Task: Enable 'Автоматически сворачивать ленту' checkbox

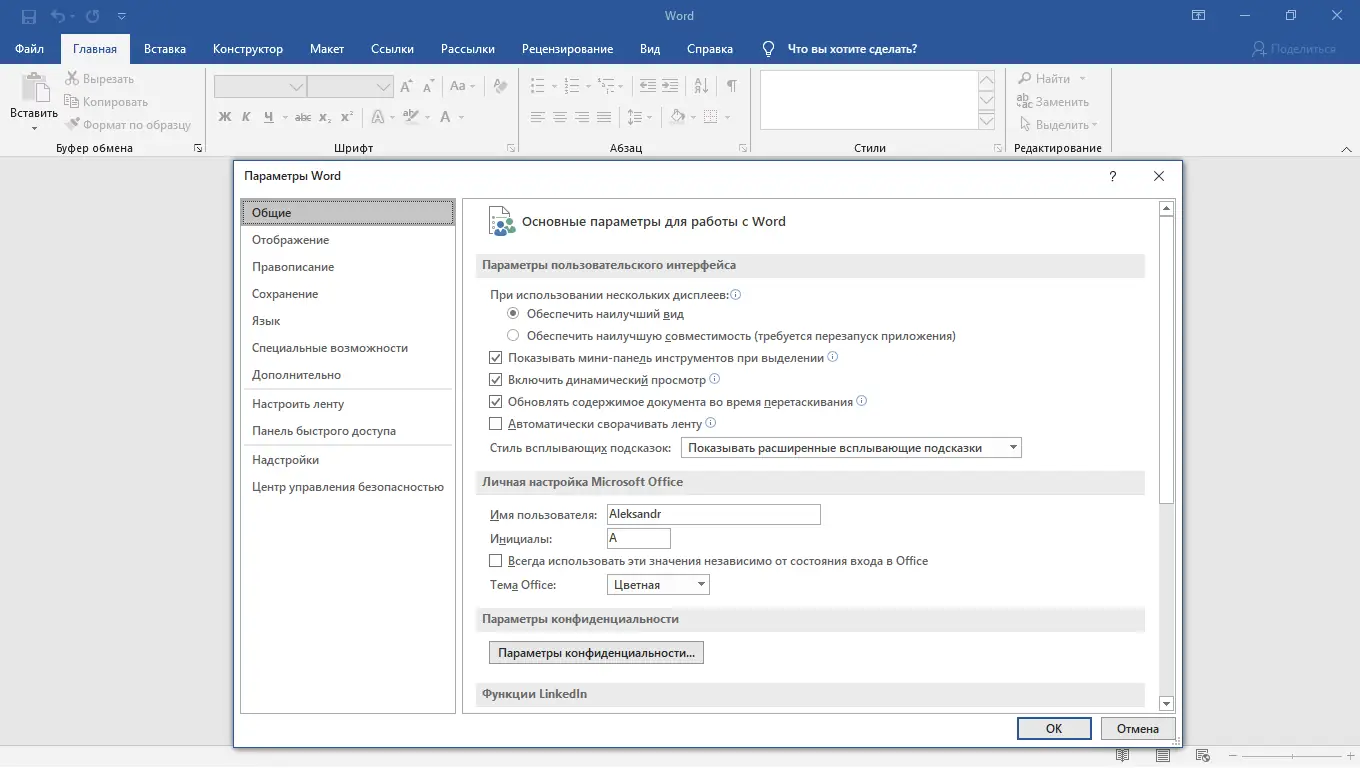Action: coord(495,424)
